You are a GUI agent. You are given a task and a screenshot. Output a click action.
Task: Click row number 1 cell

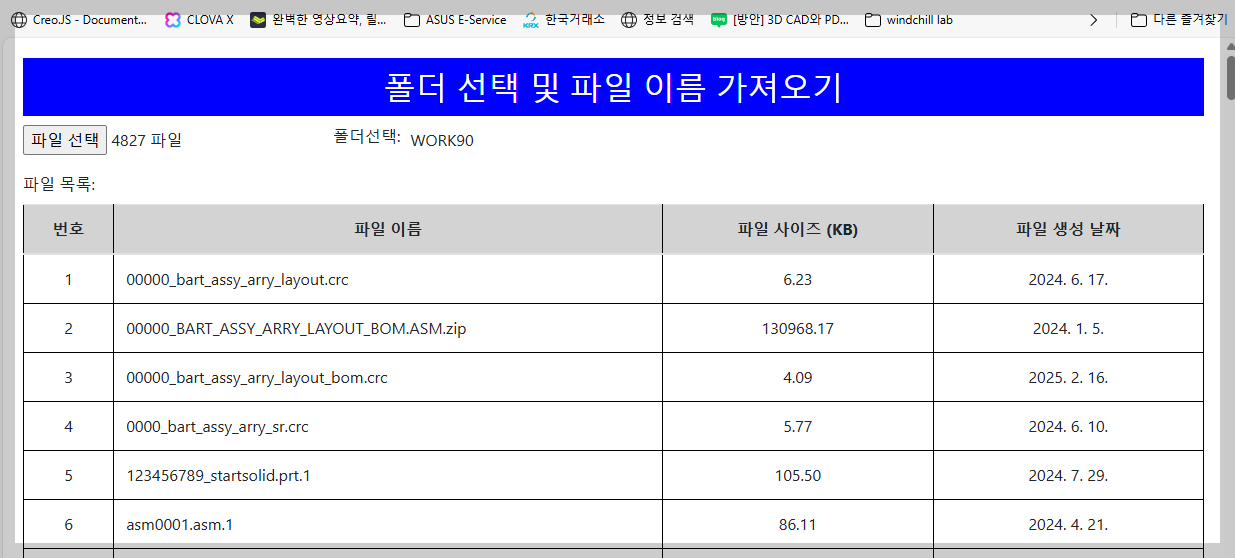click(68, 280)
